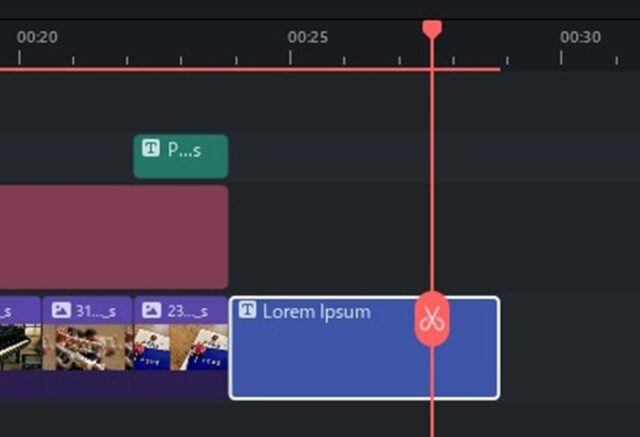
Task: Click the right edge of Lorem Ipsum clip
Action: pos(498,348)
